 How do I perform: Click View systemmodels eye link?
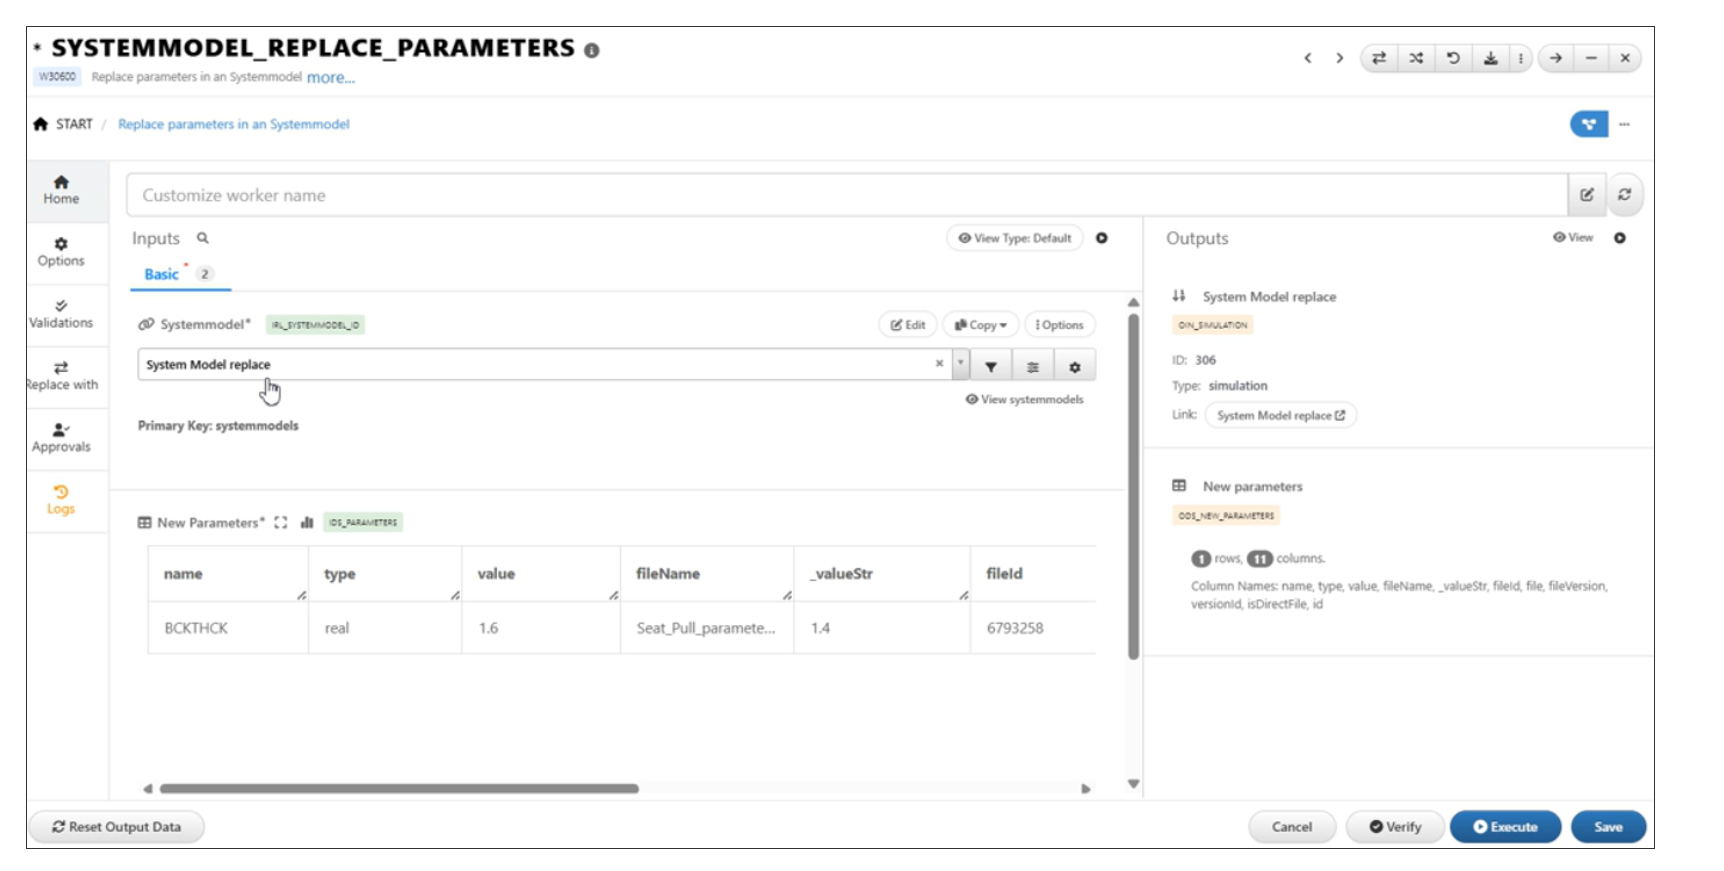1024,399
